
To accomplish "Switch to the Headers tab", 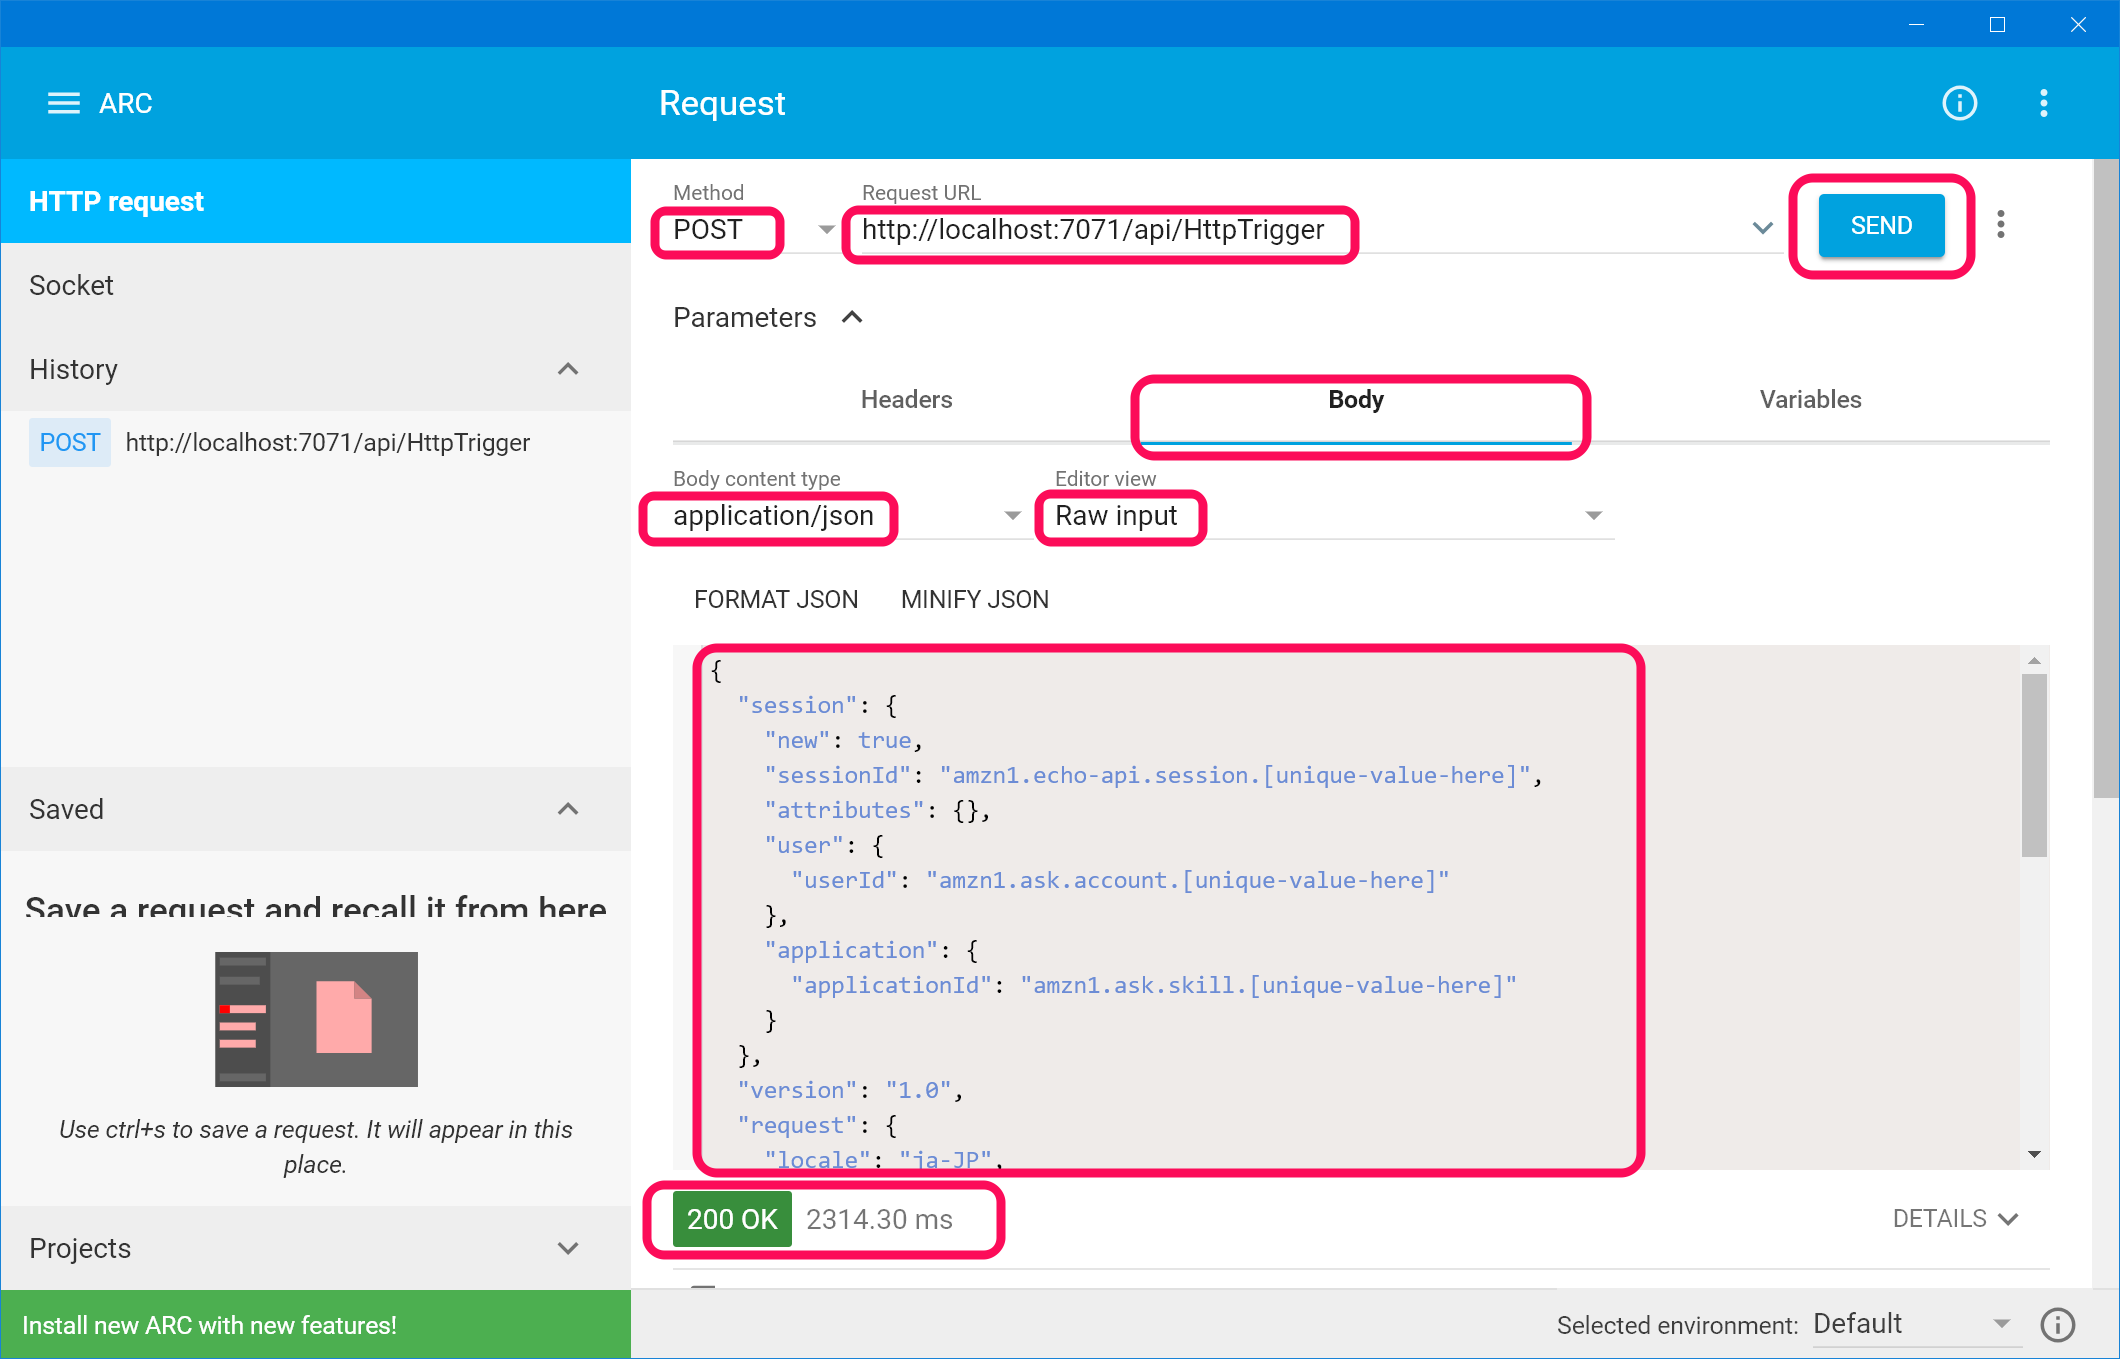I will (905, 399).
